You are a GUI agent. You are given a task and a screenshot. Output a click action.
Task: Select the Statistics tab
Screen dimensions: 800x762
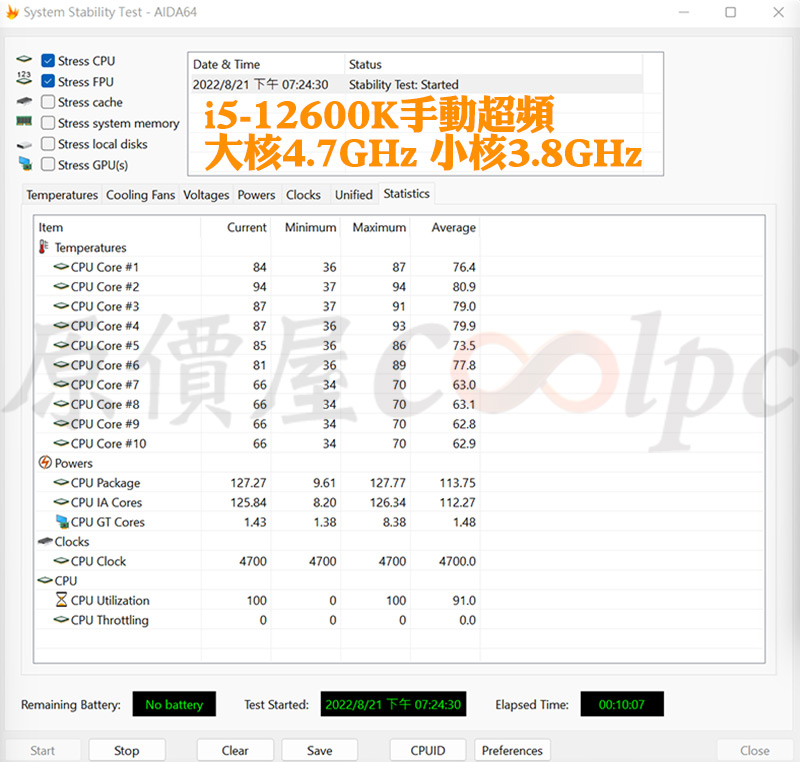click(x=407, y=194)
